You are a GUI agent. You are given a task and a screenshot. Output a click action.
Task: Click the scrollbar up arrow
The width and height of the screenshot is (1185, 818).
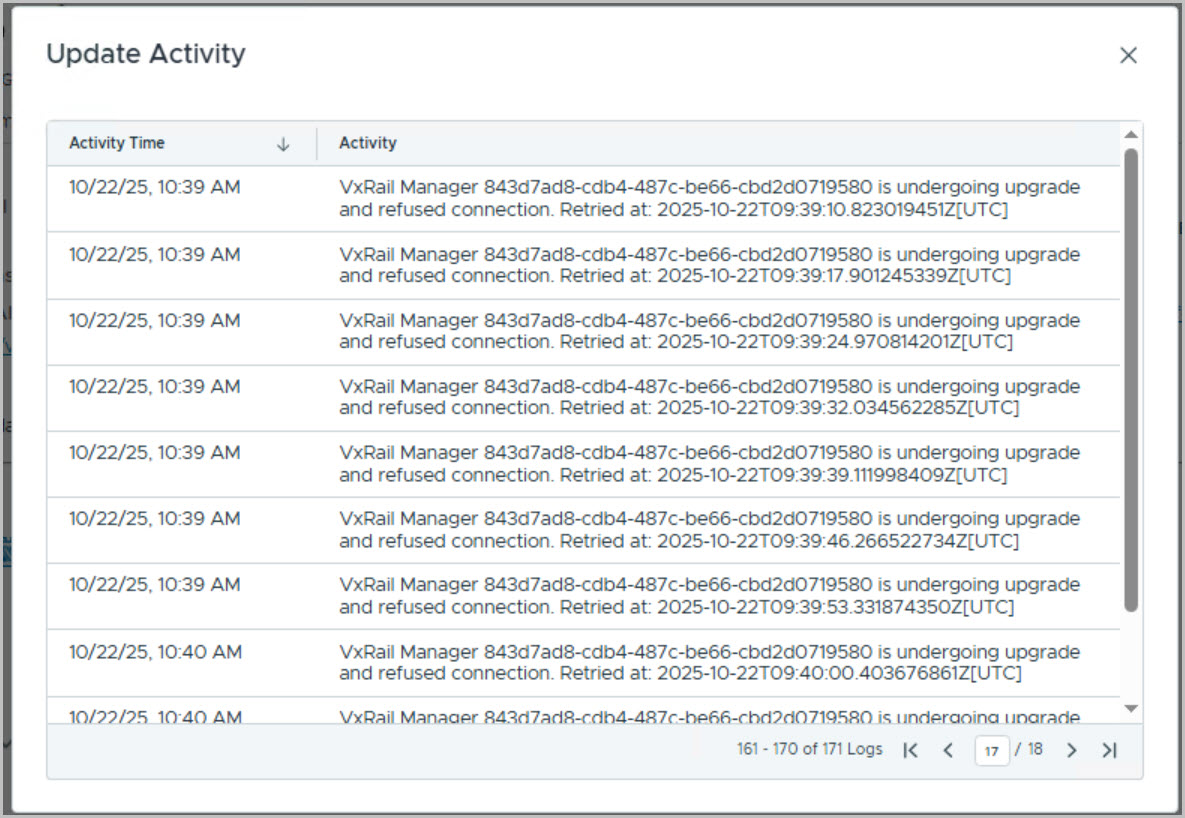tap(1131, 135)
